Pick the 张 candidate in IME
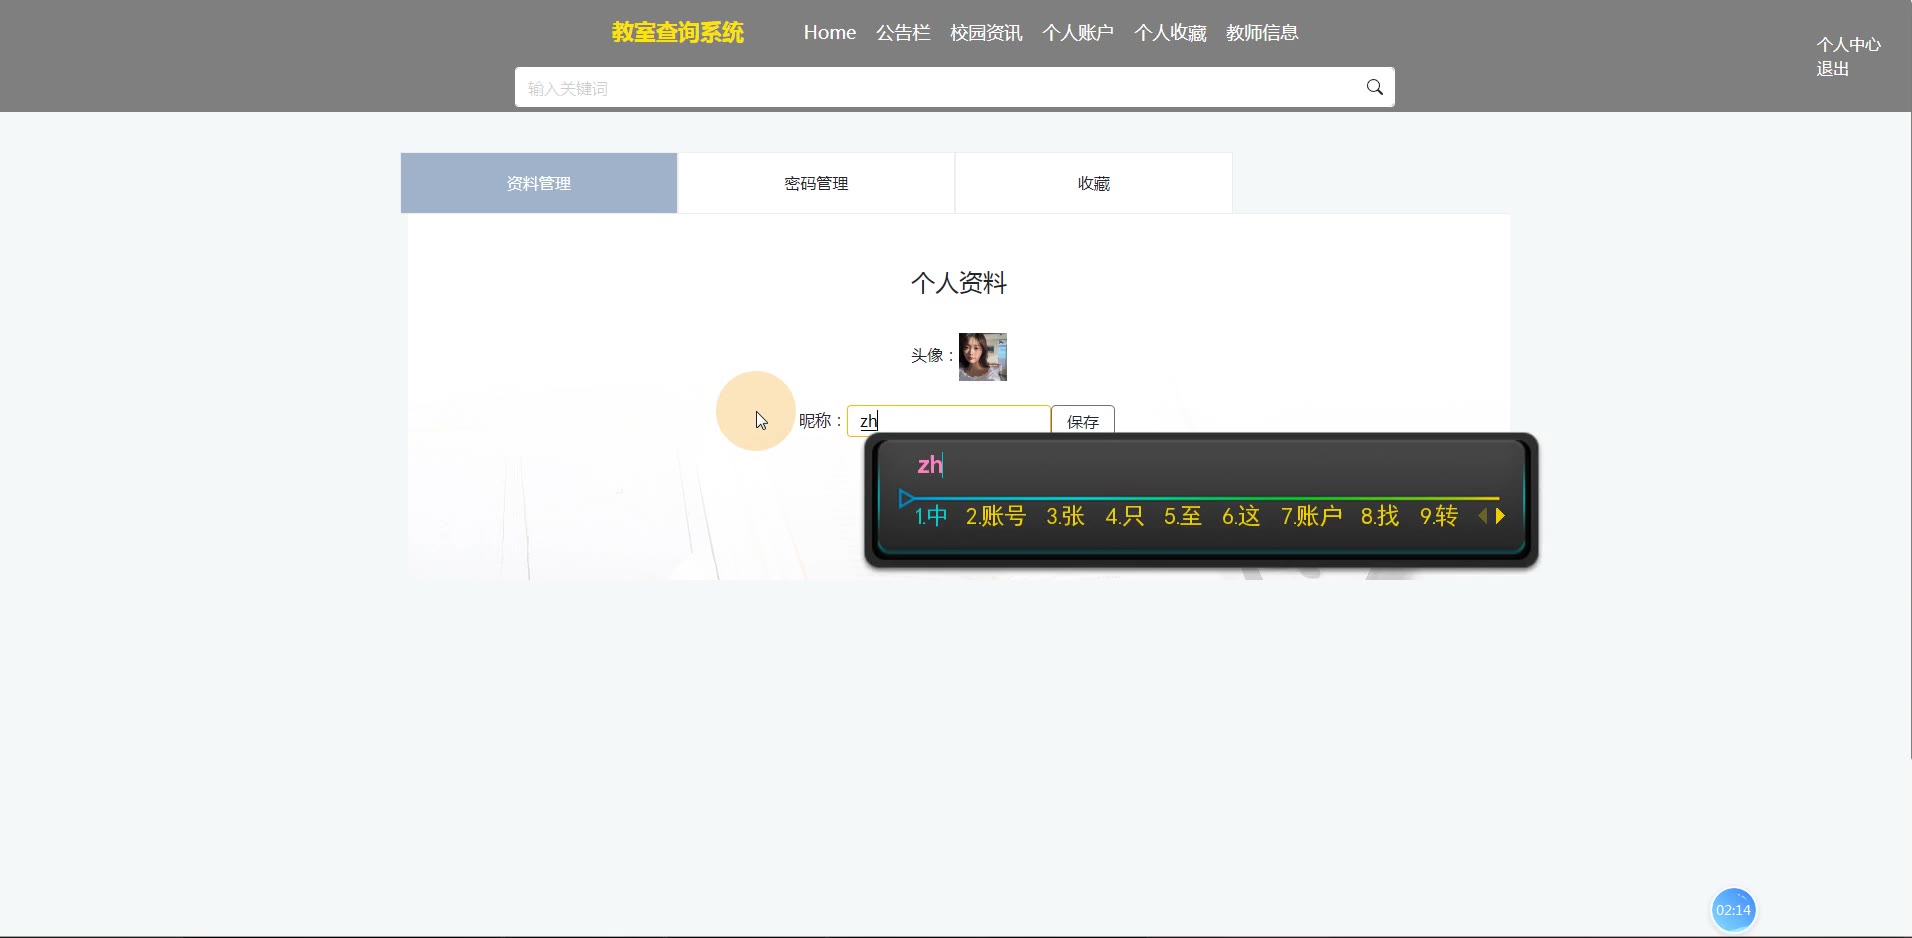Screen dimensions: 1912x938 [x=1065, y=516]
